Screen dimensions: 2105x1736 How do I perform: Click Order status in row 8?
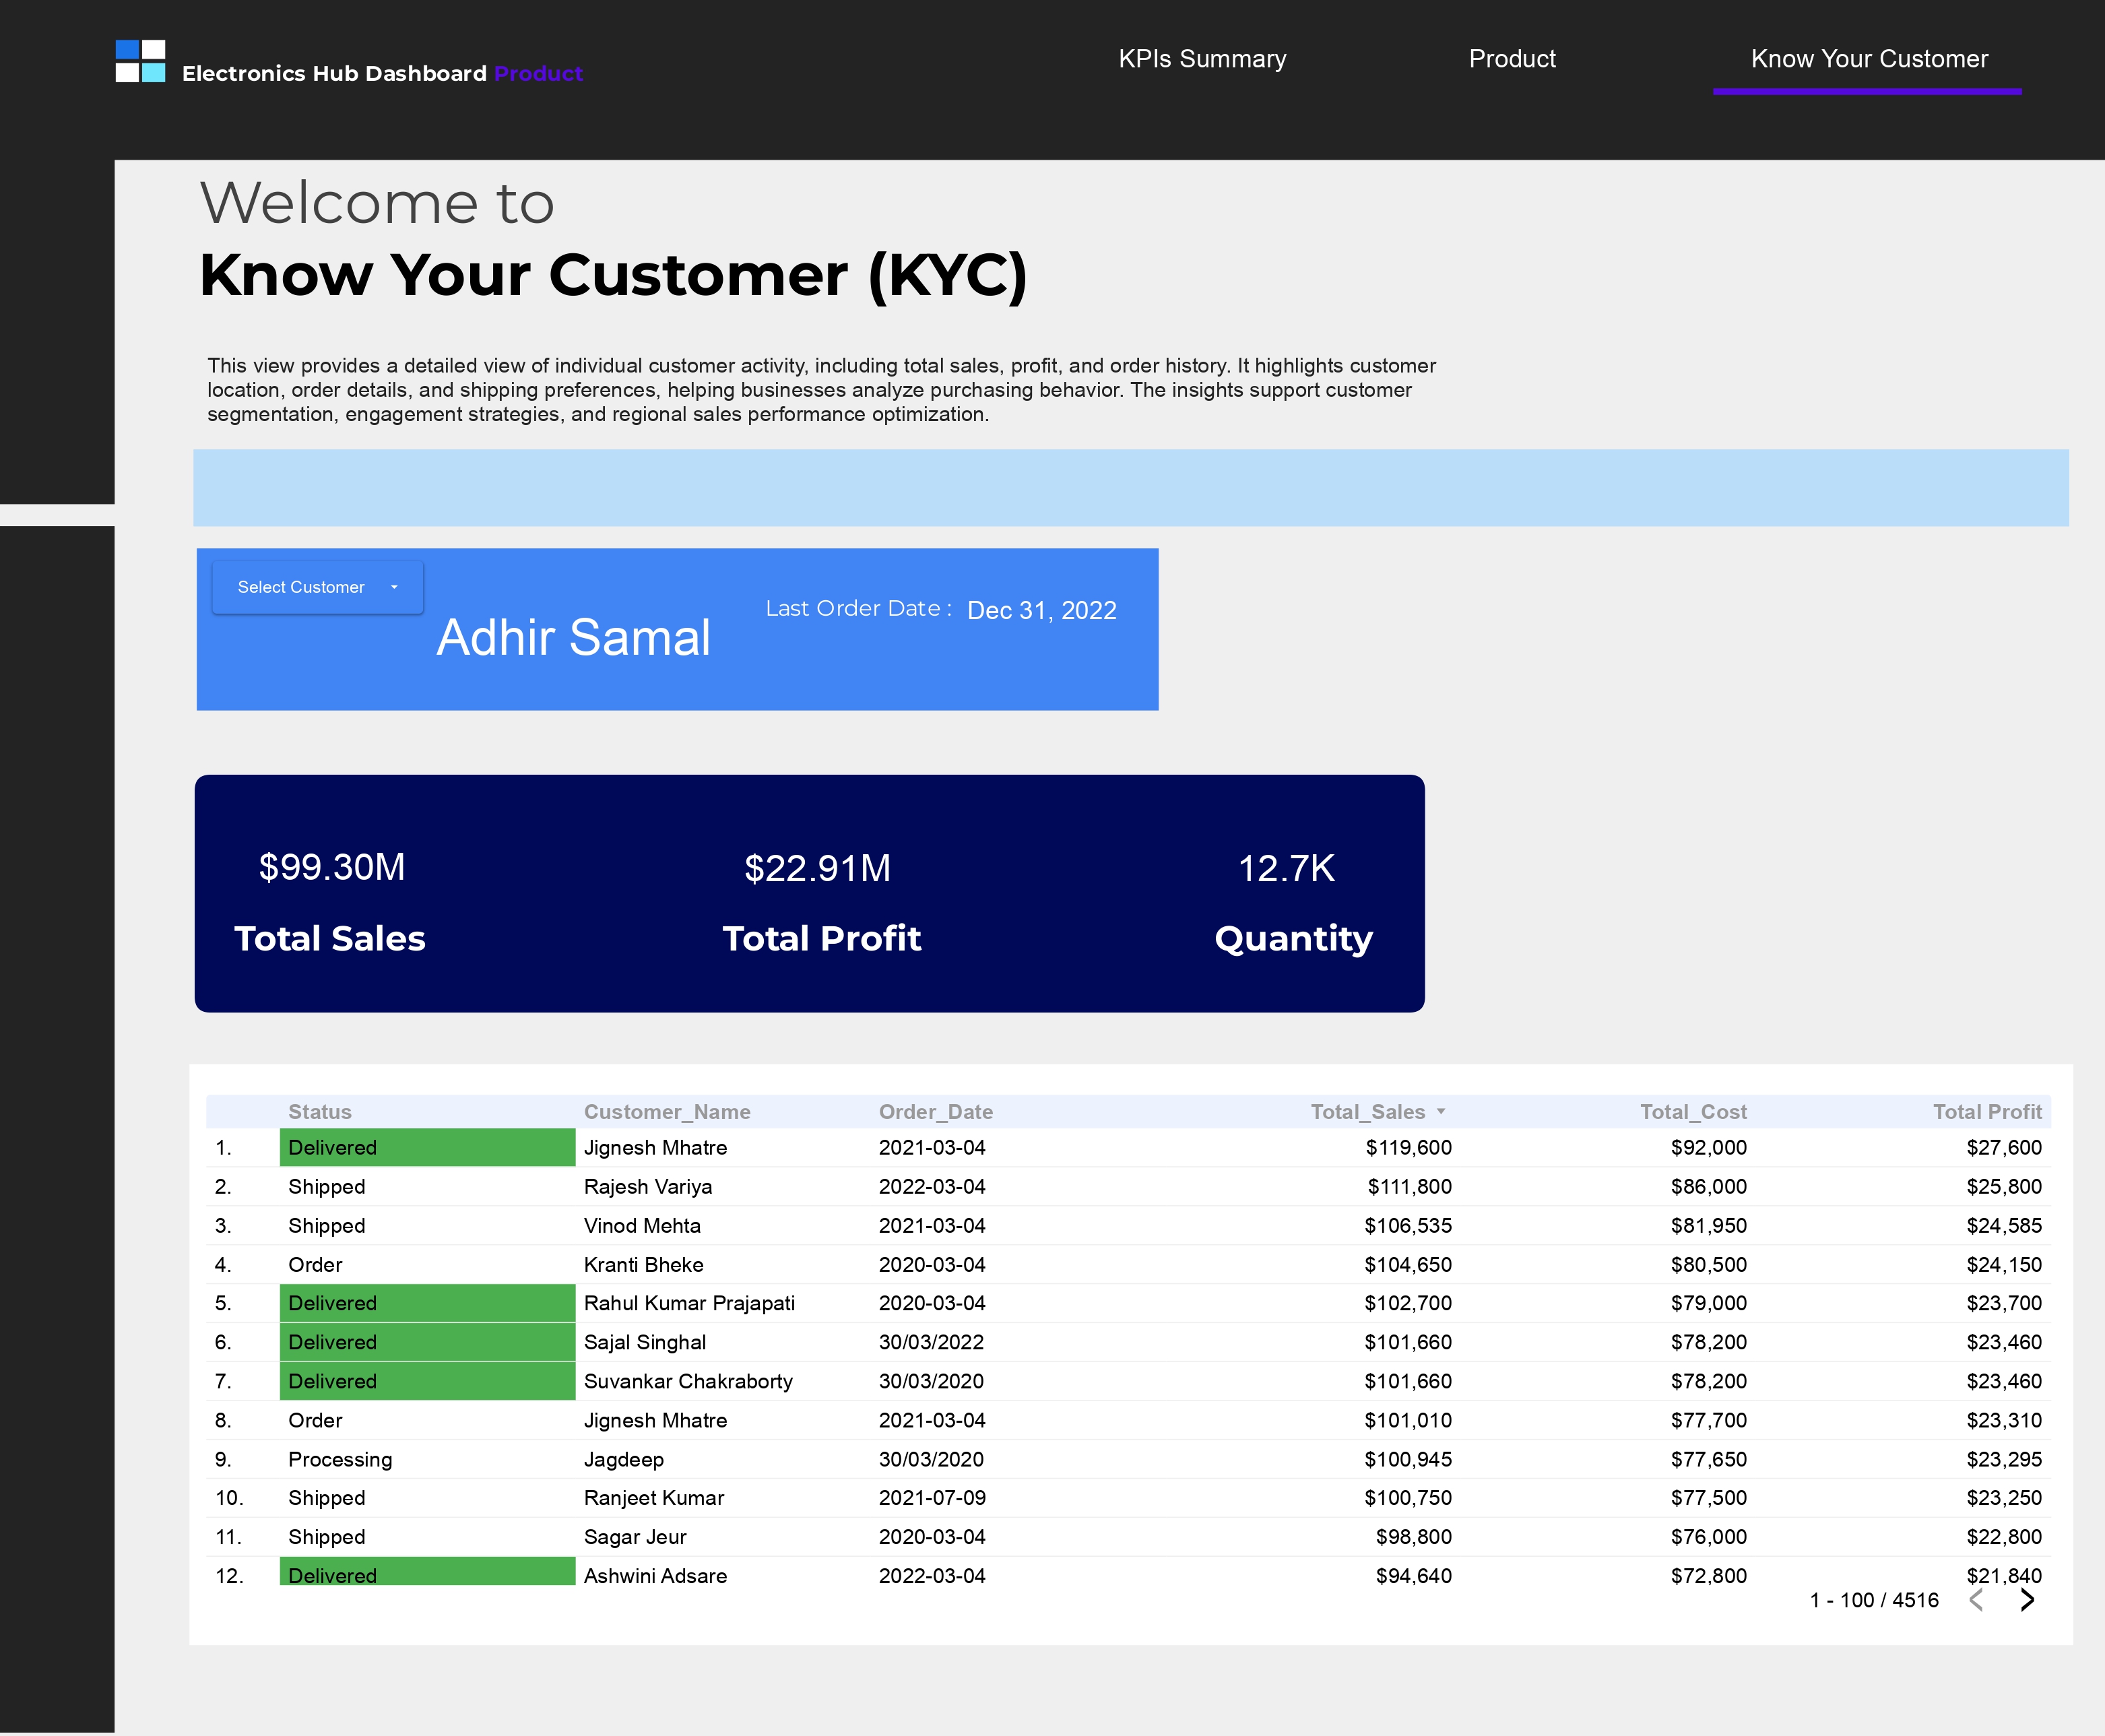click(x=315, y=1421)
